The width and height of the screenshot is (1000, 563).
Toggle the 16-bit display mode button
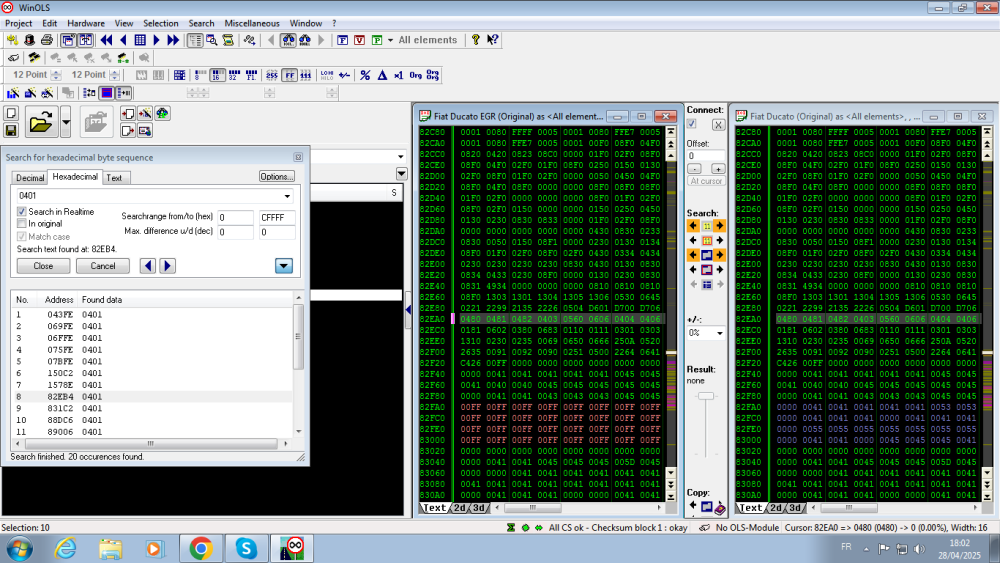click(217, 75)
